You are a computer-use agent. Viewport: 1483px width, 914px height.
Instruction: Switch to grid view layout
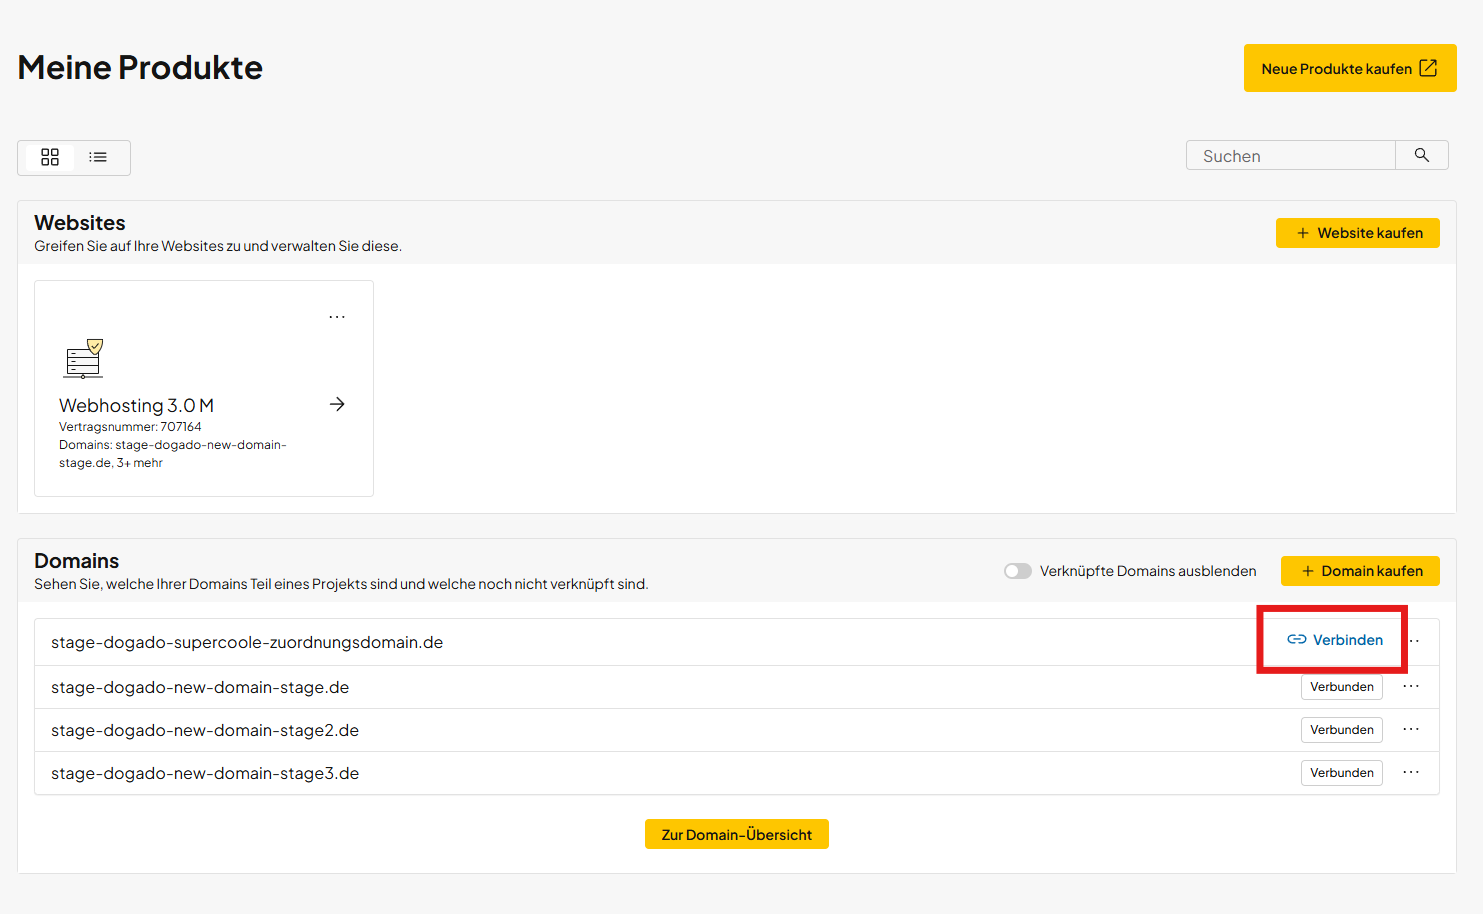pyautogui.click(x=50, y=157)
